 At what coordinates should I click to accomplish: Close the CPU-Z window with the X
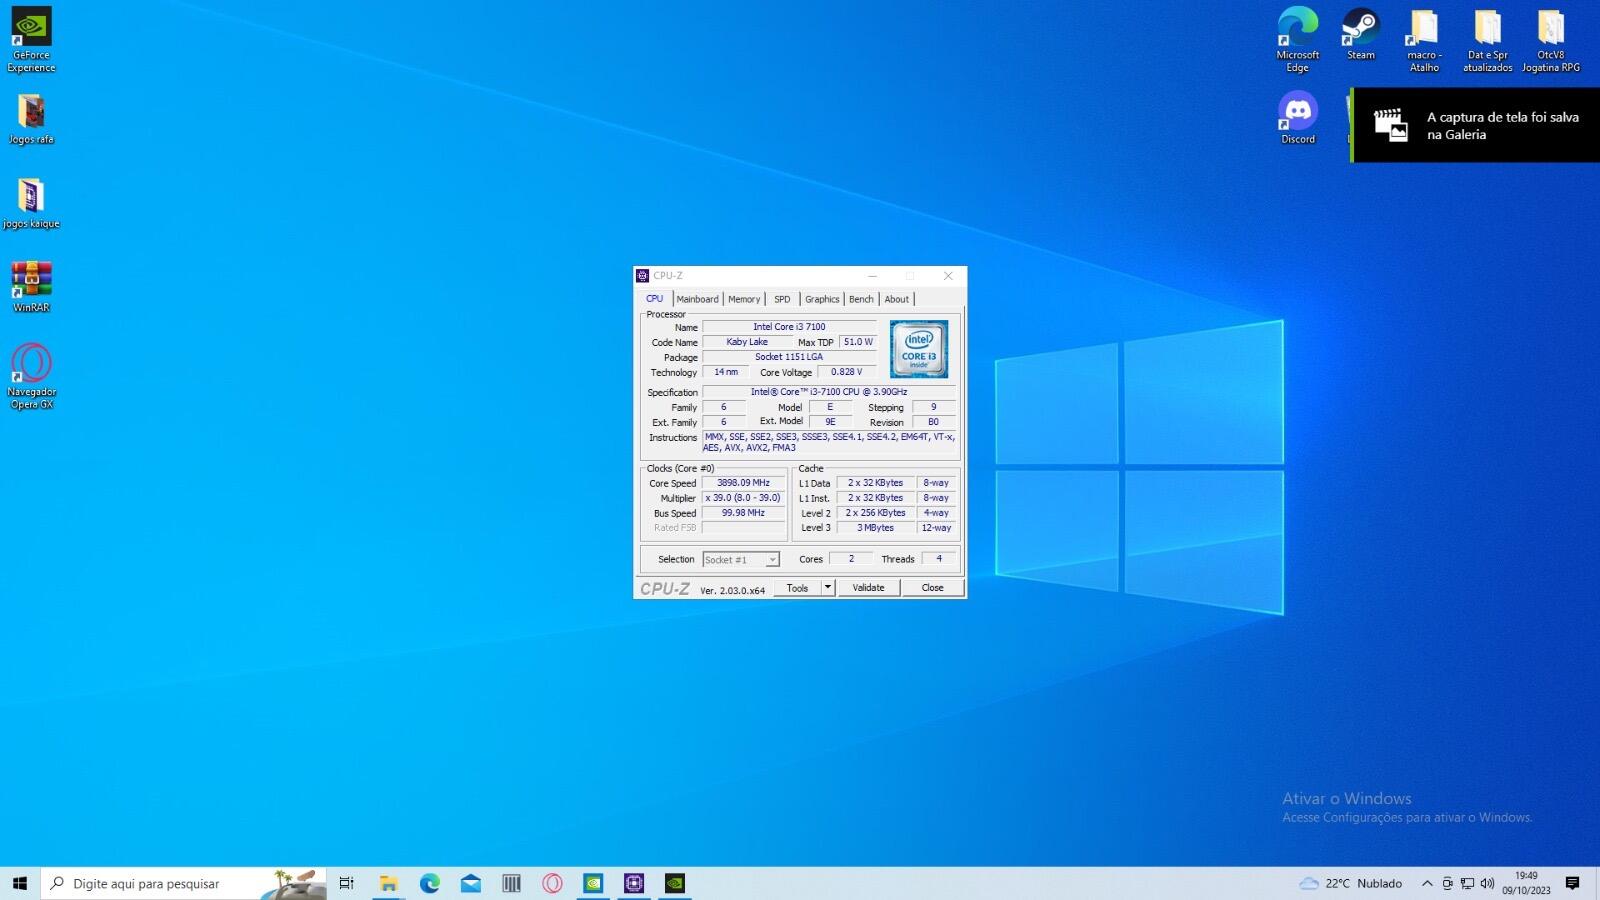point(948,276)
